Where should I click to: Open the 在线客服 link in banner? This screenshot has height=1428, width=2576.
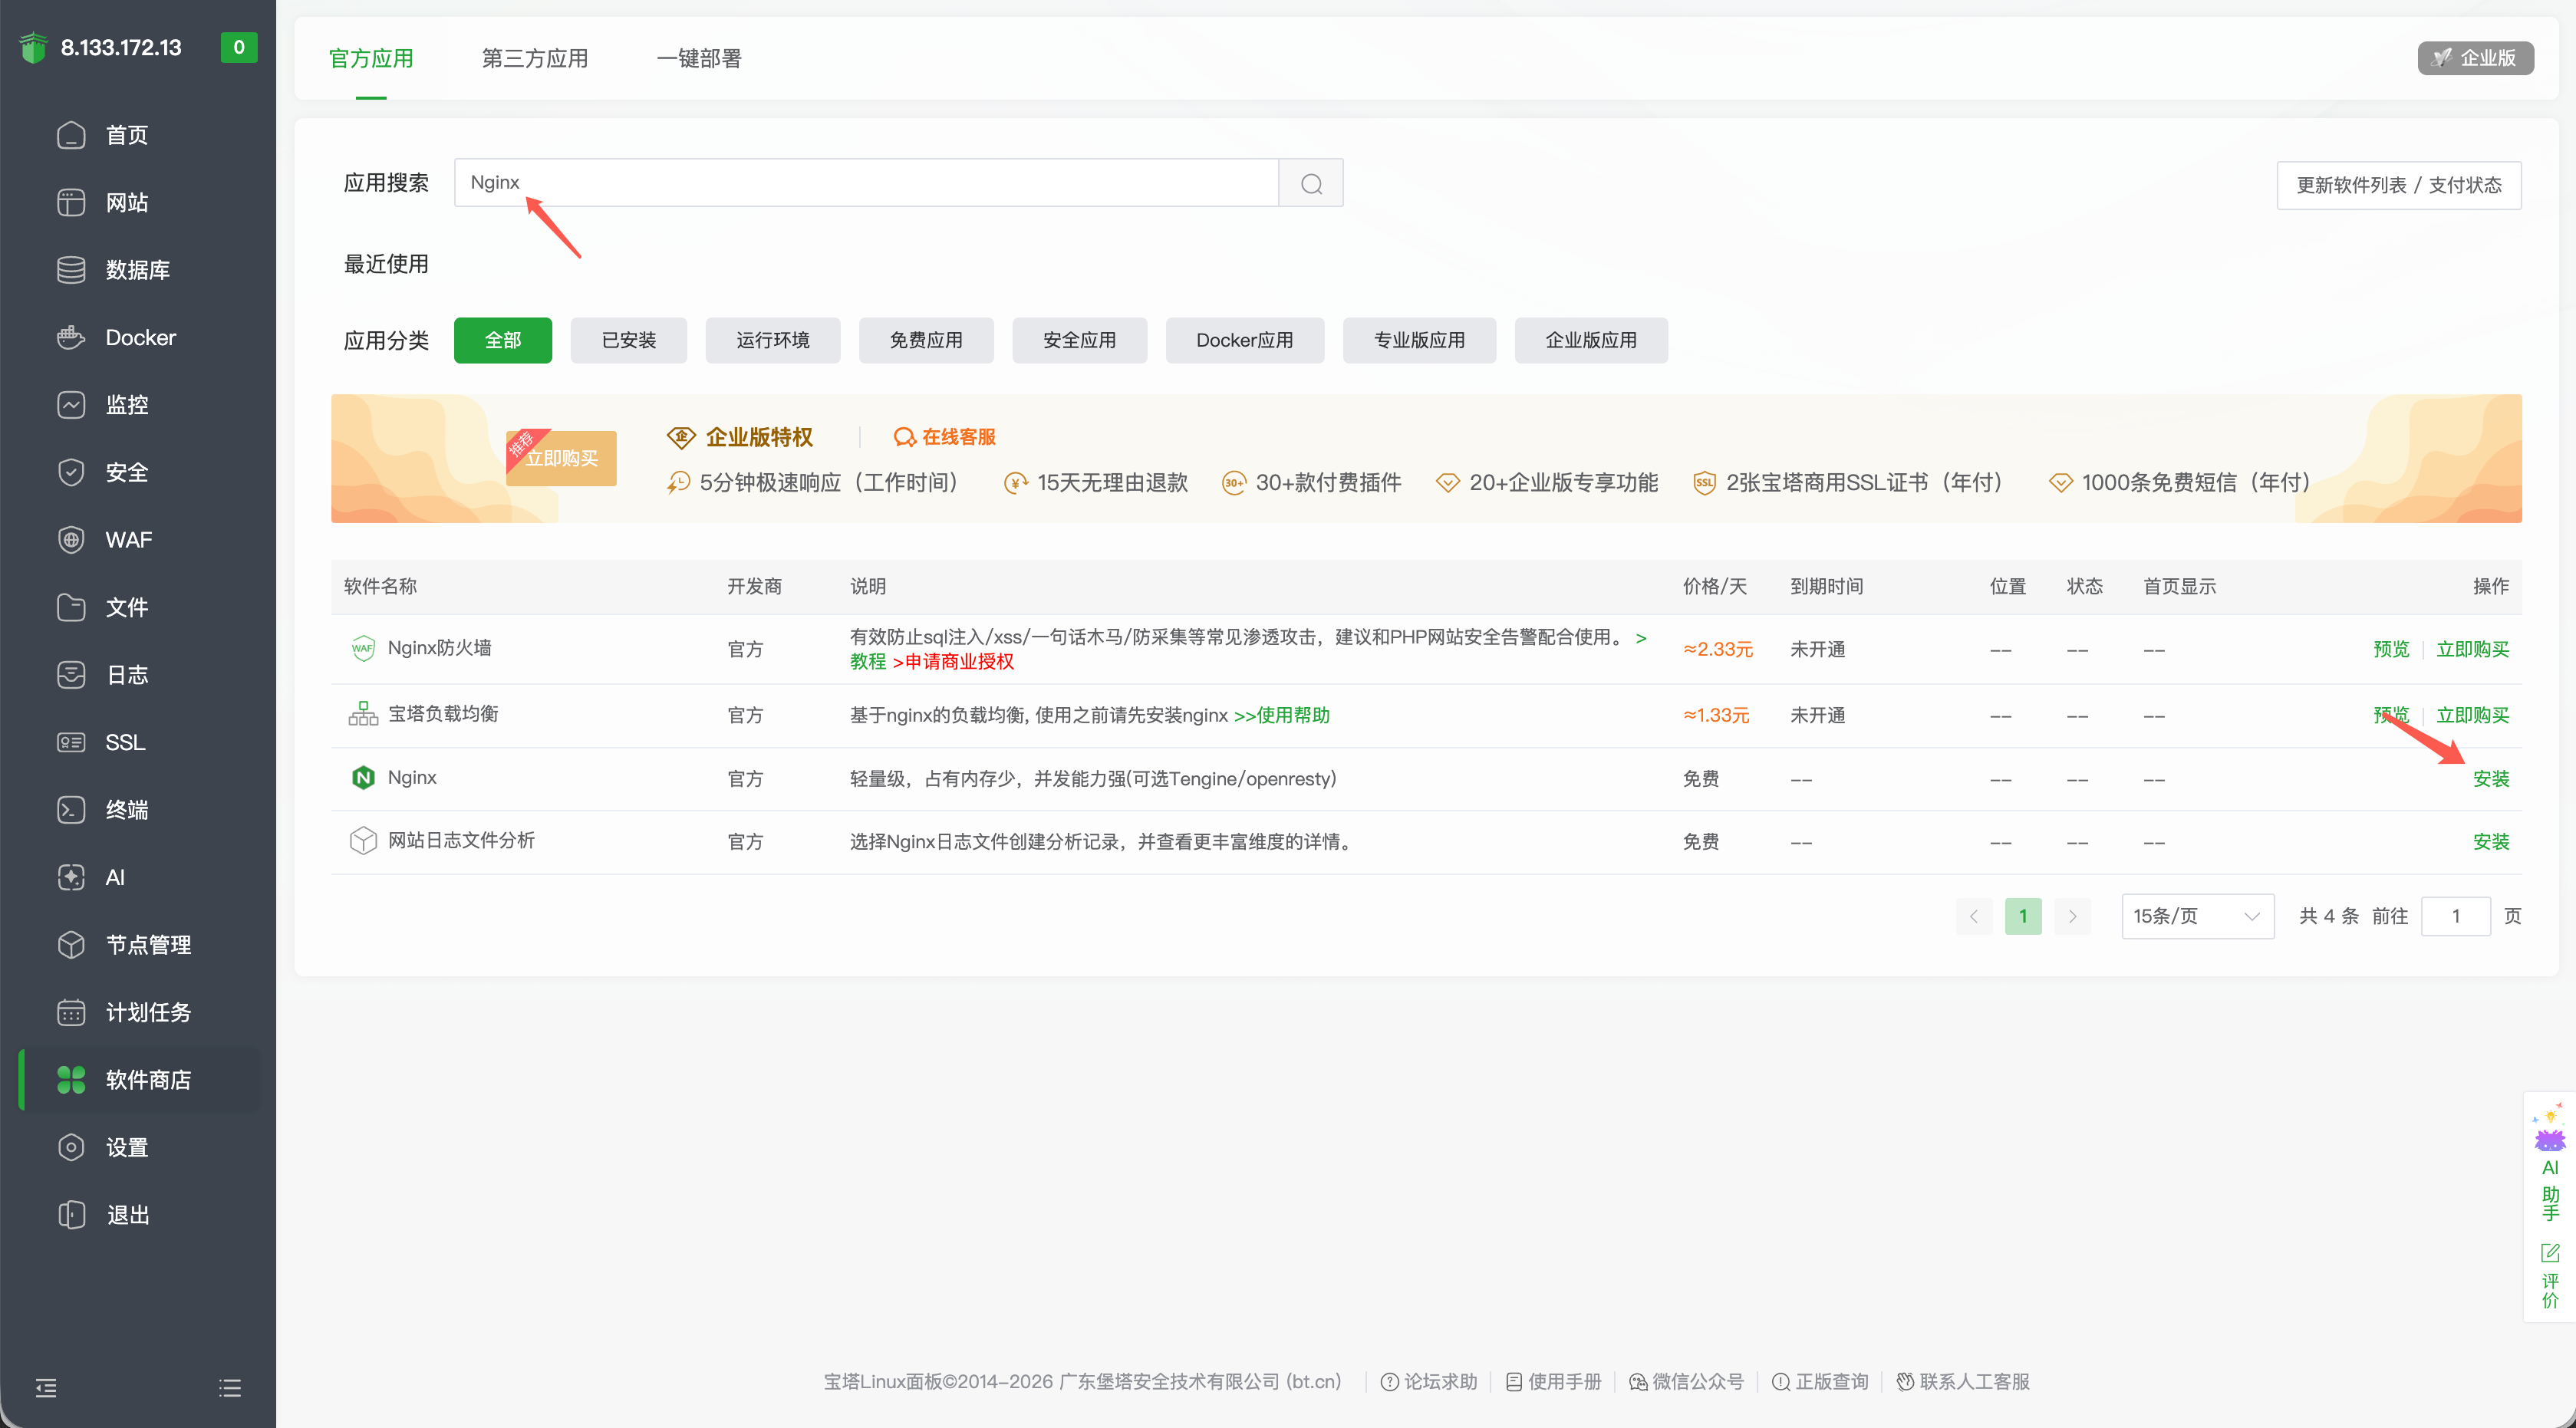pos(945,437)
